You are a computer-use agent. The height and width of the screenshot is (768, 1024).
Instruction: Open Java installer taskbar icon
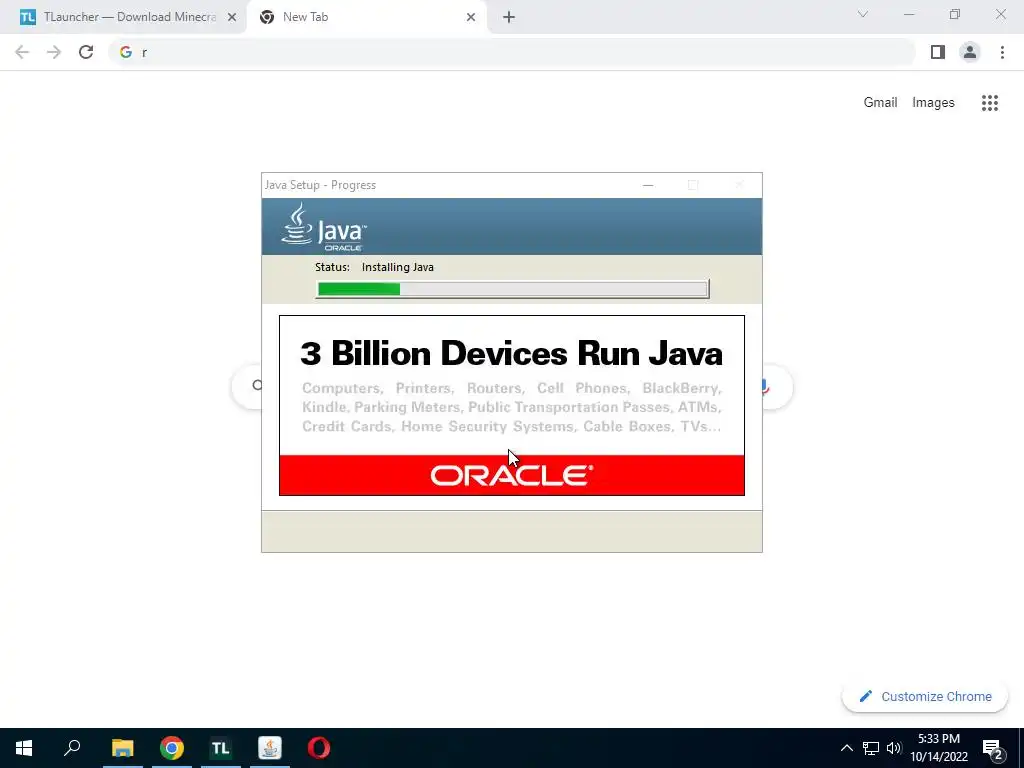[x=270, y=748]
